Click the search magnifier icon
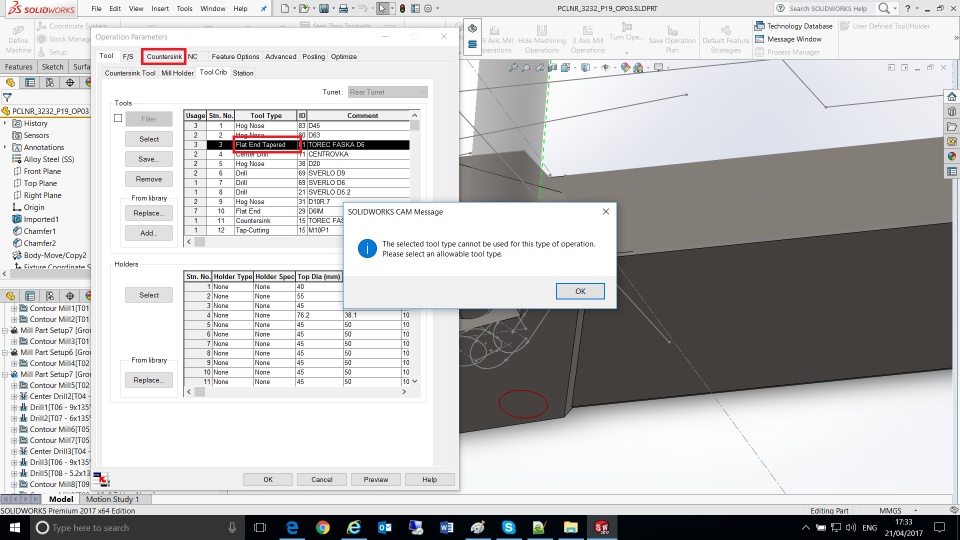 (883, 8)
